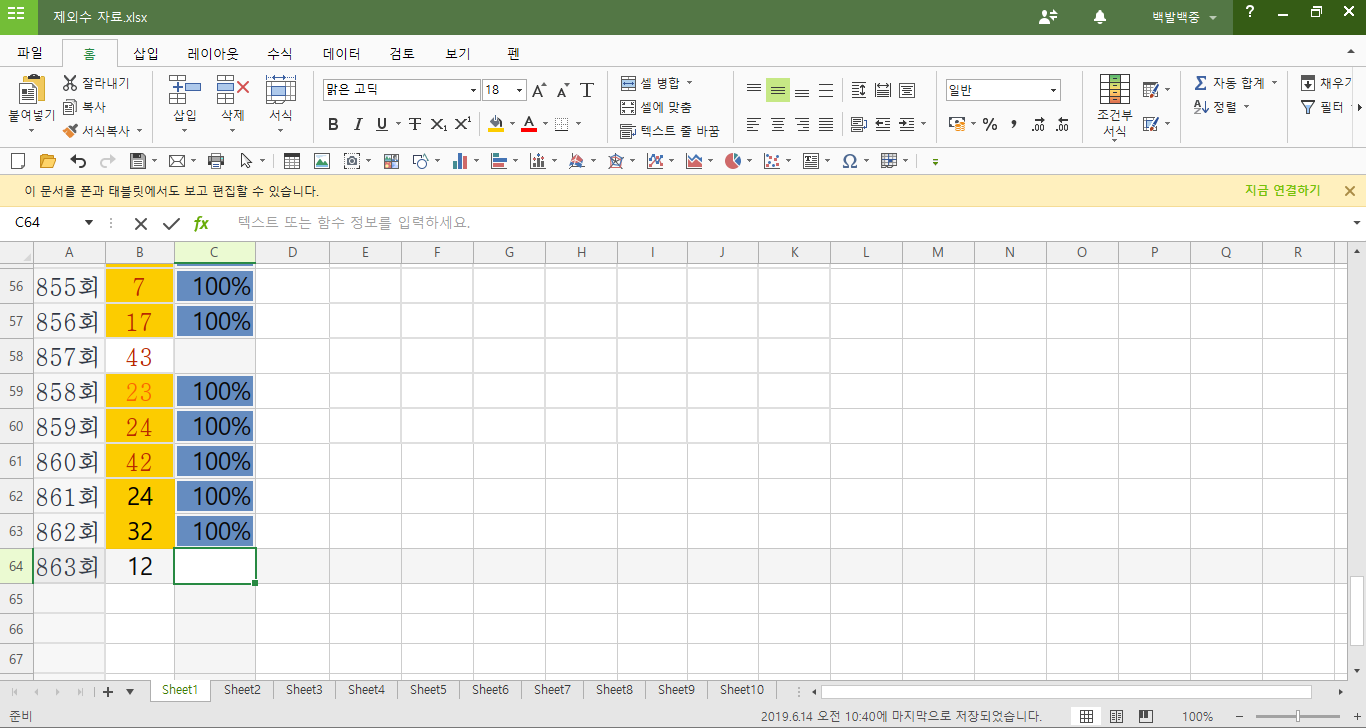
Task: Click the print icon in the quick toolbar
Action: tap(215, 161)
